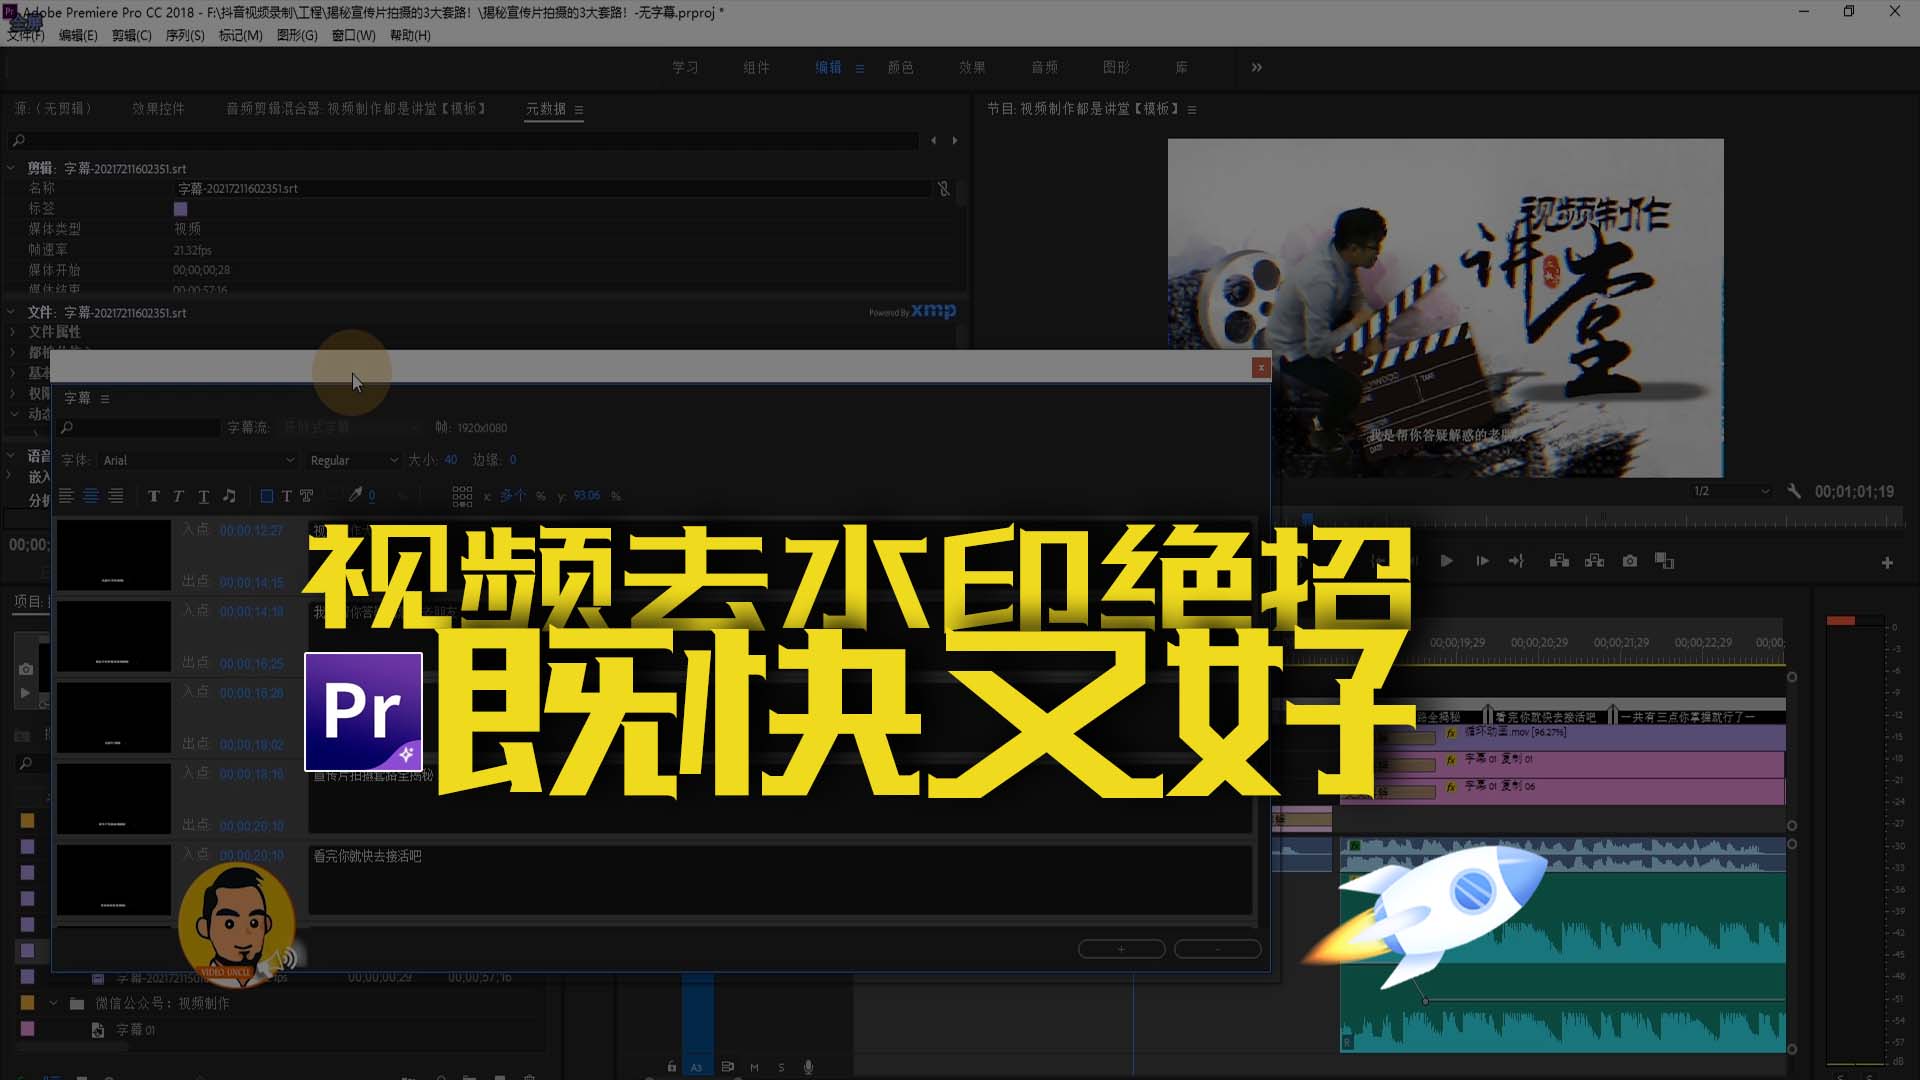Open the 1/2 playback resolution dropdown
Image resolution: width=1920 pixels, height=1080 pixels.
(x=1731, y=491)
